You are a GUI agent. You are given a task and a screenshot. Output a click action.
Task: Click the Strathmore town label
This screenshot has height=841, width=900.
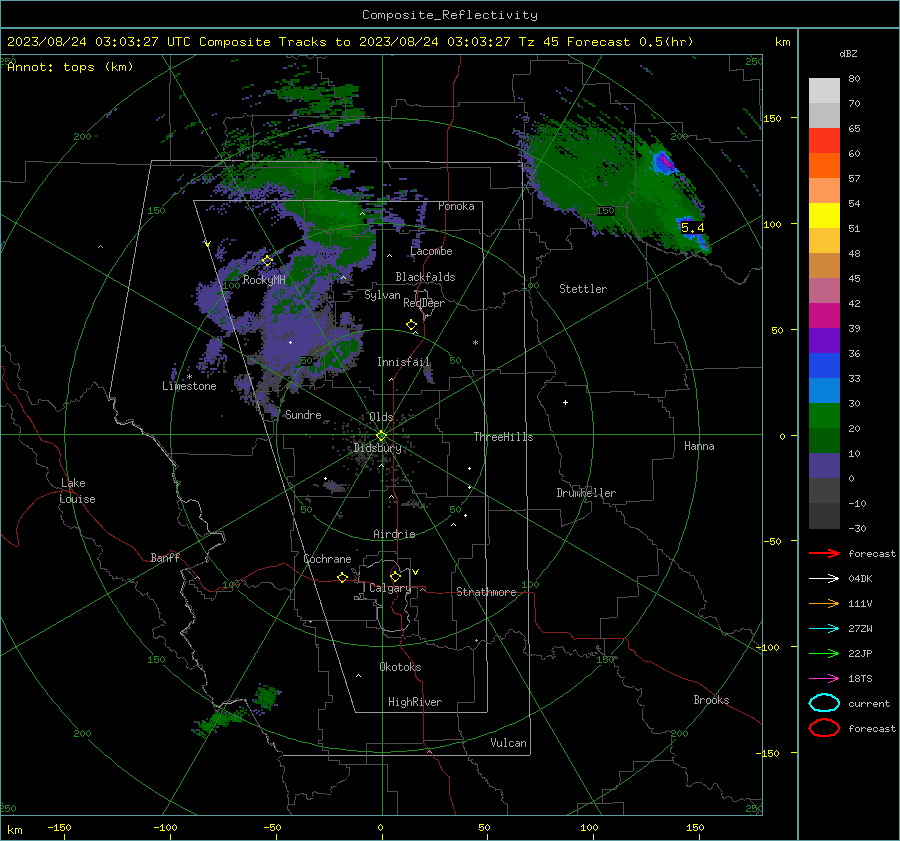486,592
